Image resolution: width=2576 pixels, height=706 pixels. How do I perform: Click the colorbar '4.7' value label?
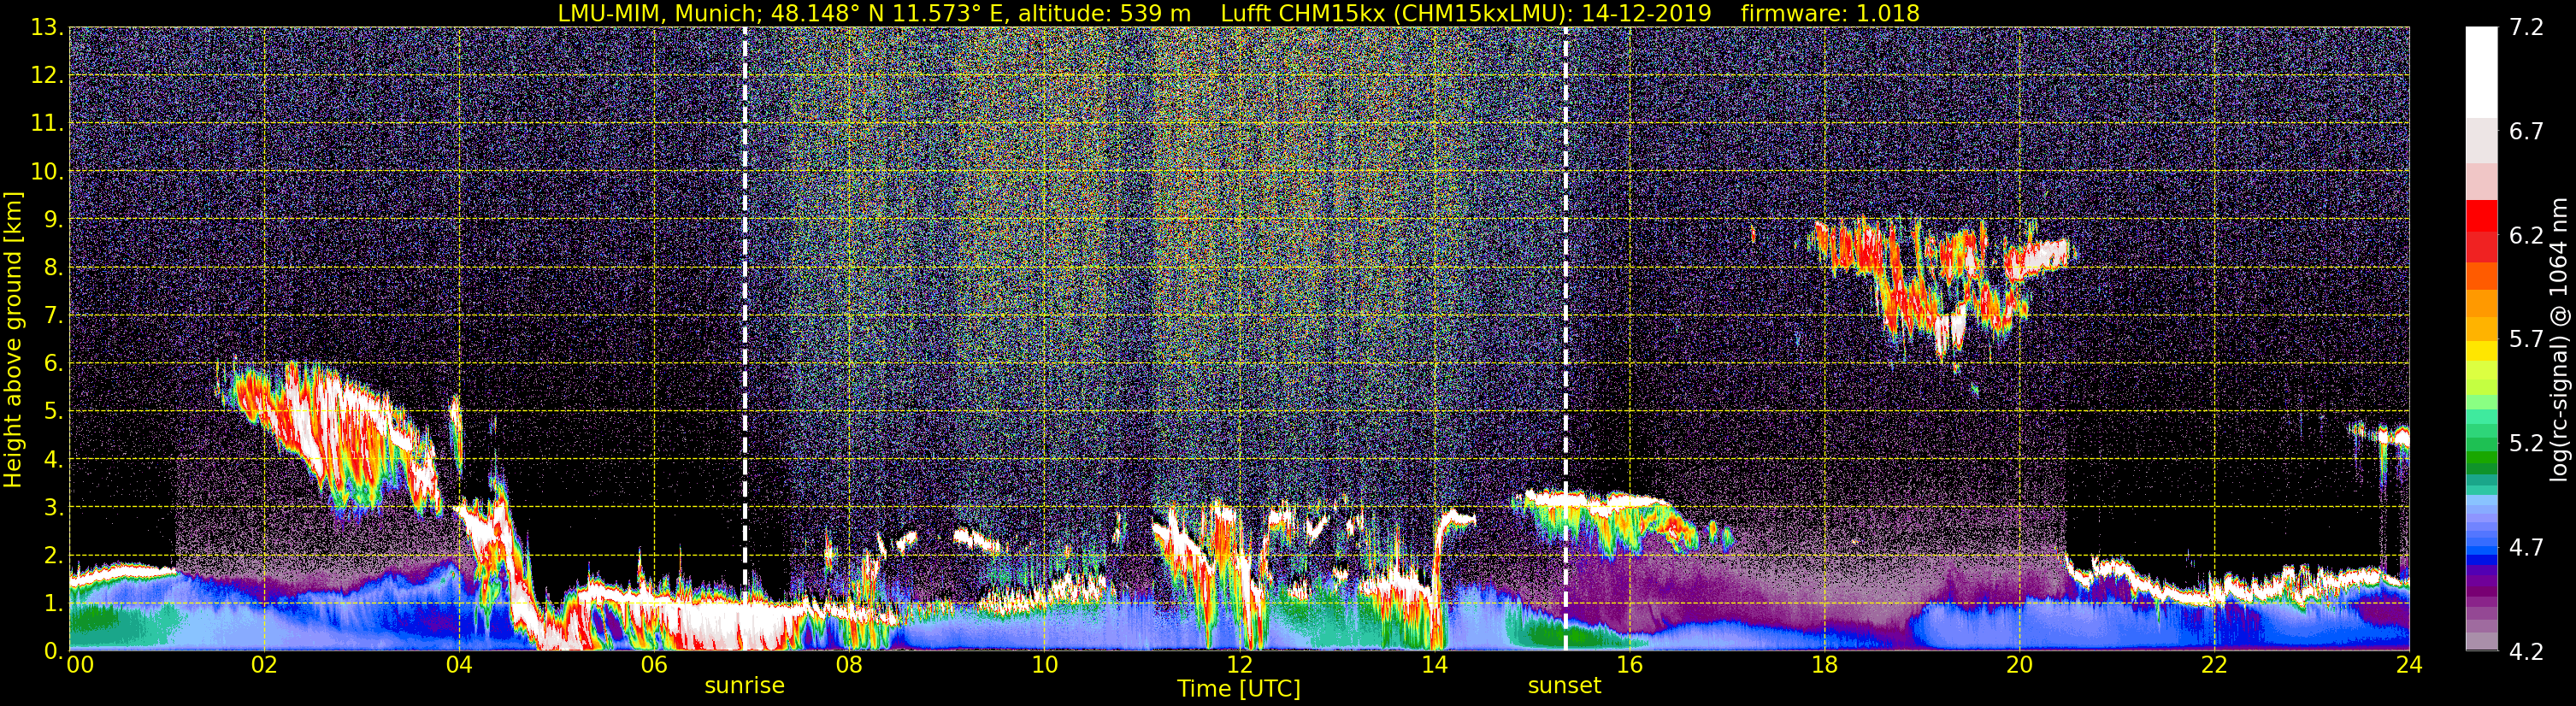point(2526,547)
